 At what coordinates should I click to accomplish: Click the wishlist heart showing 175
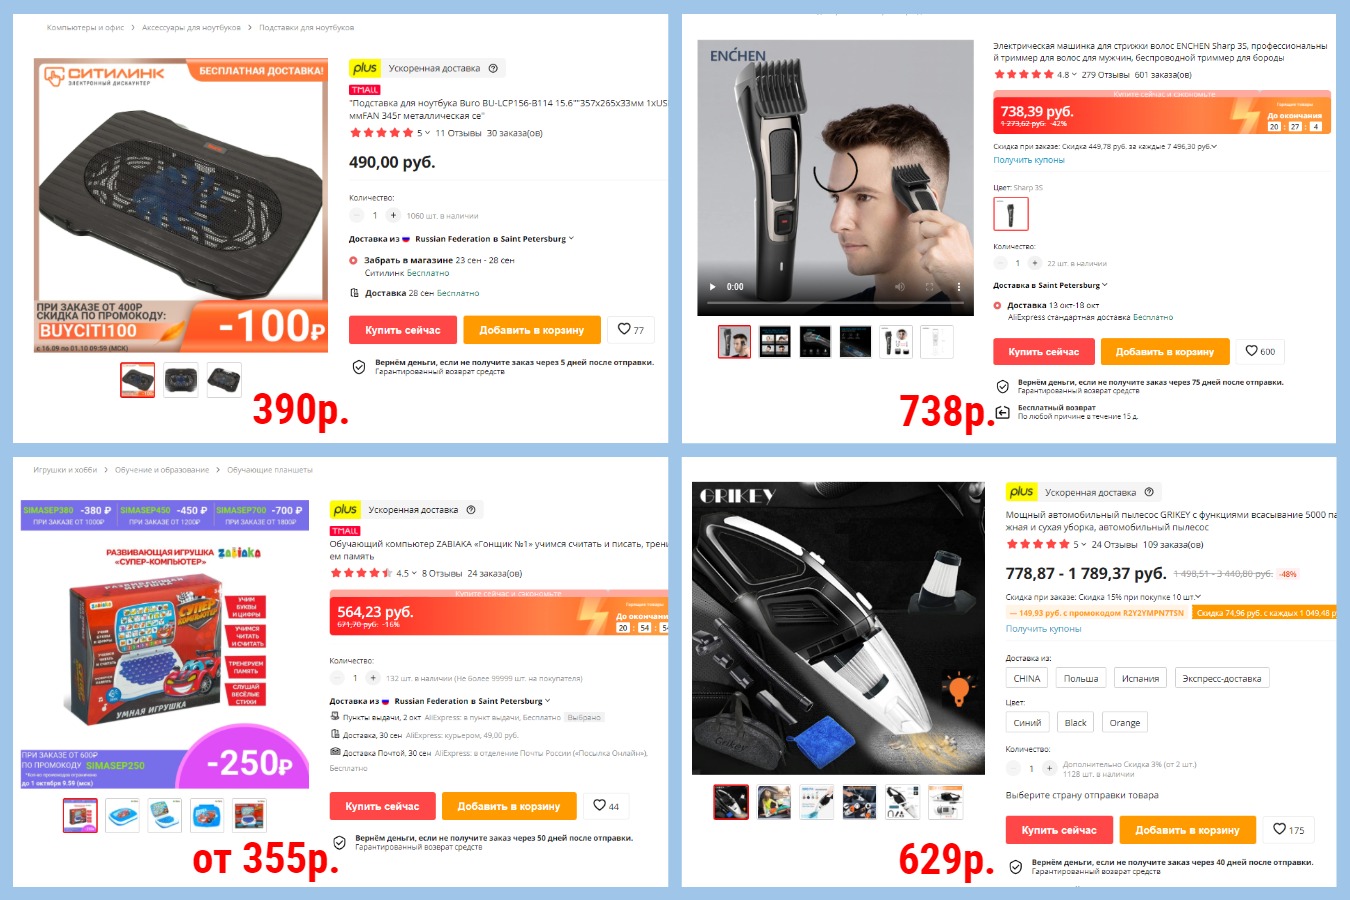coord(1289,829)
